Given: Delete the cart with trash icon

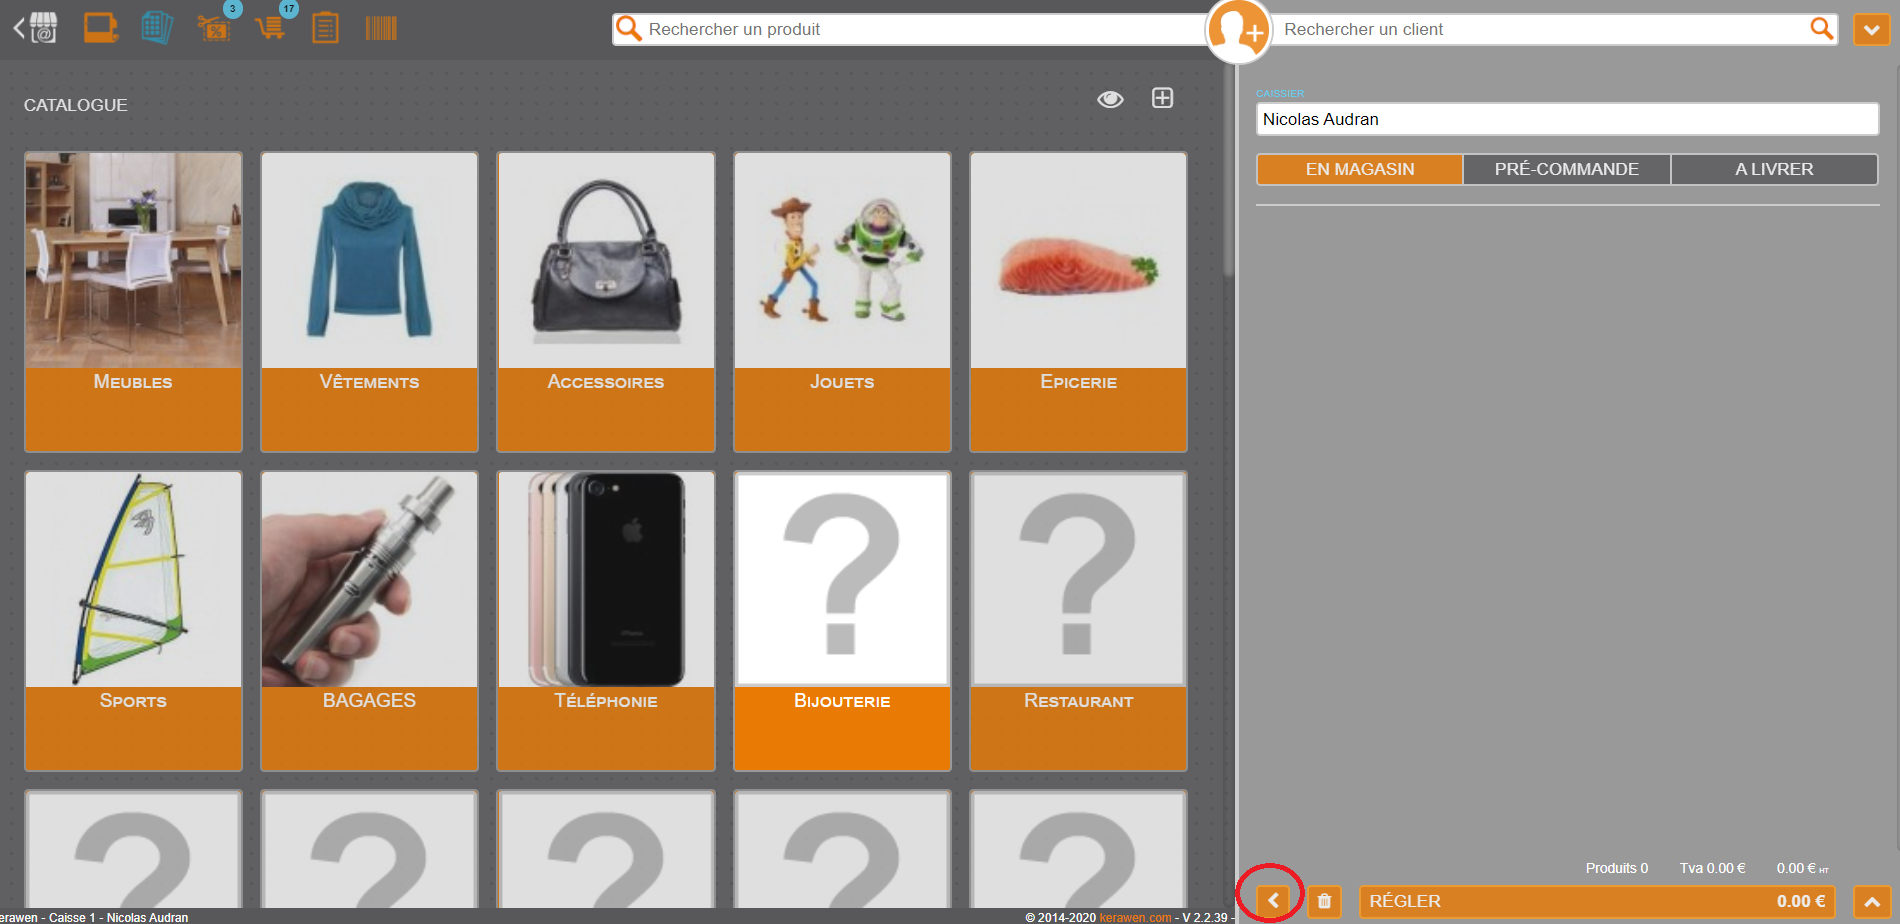Looking at the screenshot, I should [1324, 901].
